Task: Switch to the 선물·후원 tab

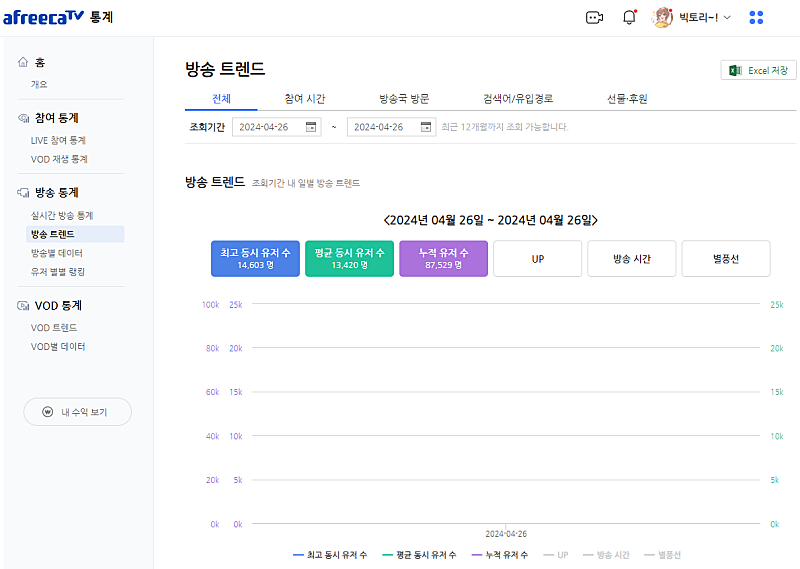Action: tap(627, 98)
